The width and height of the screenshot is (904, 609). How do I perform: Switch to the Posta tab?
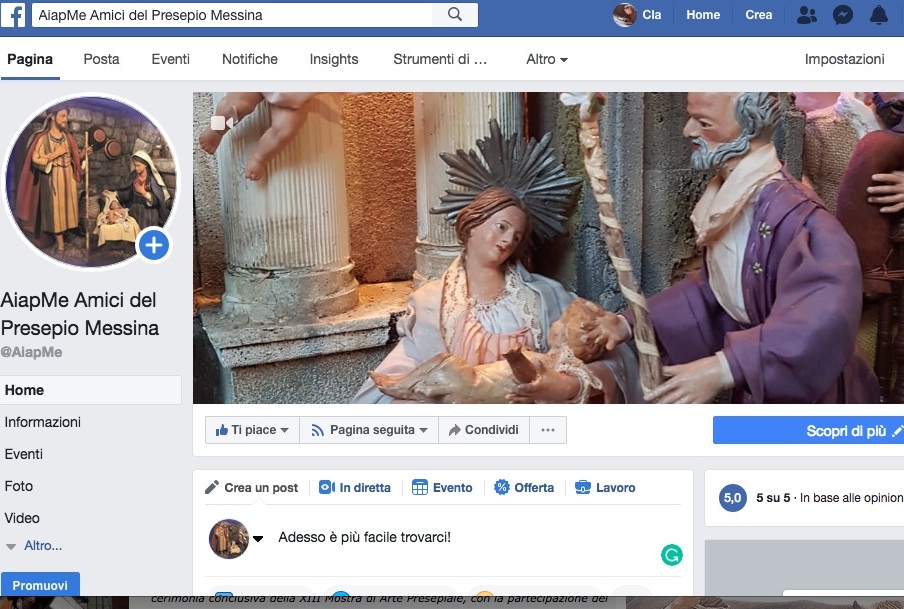tap(101, 59)
